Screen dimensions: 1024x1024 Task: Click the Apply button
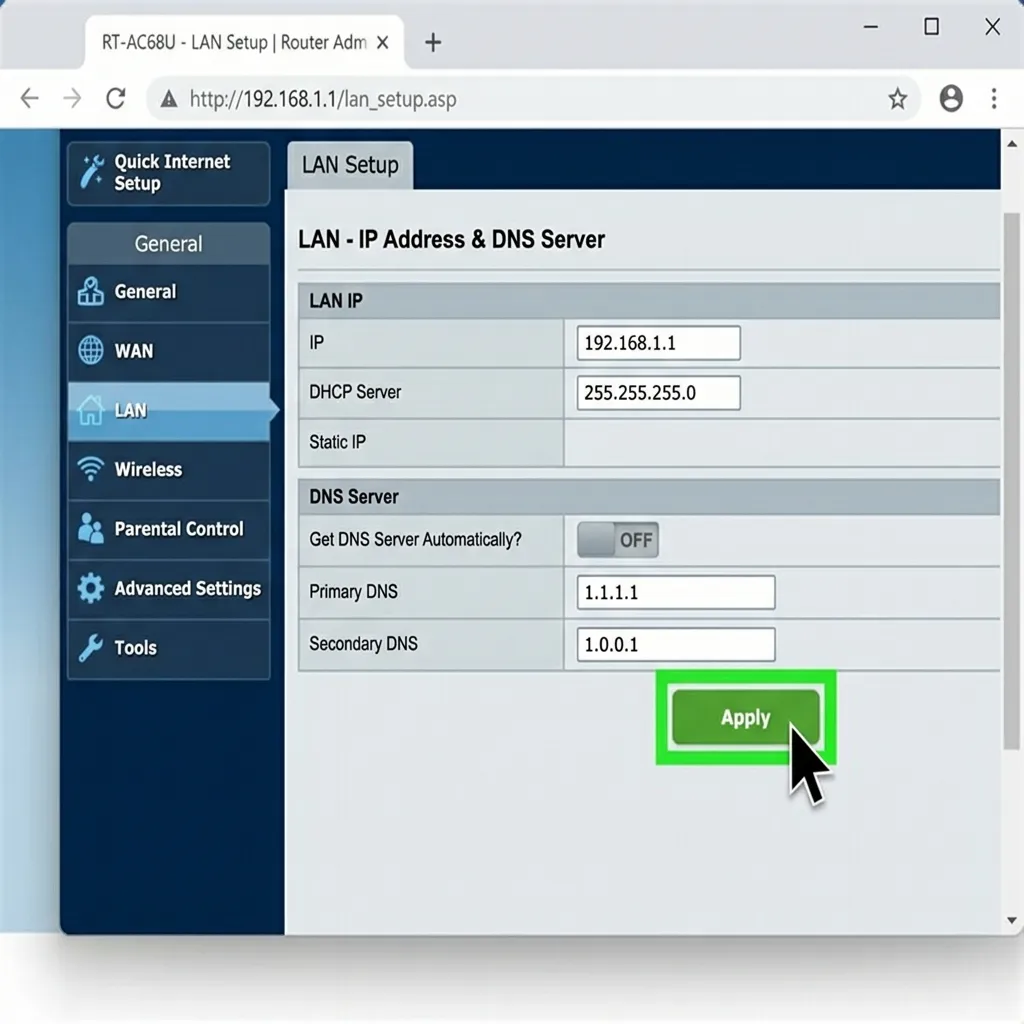tap(746, 717)
